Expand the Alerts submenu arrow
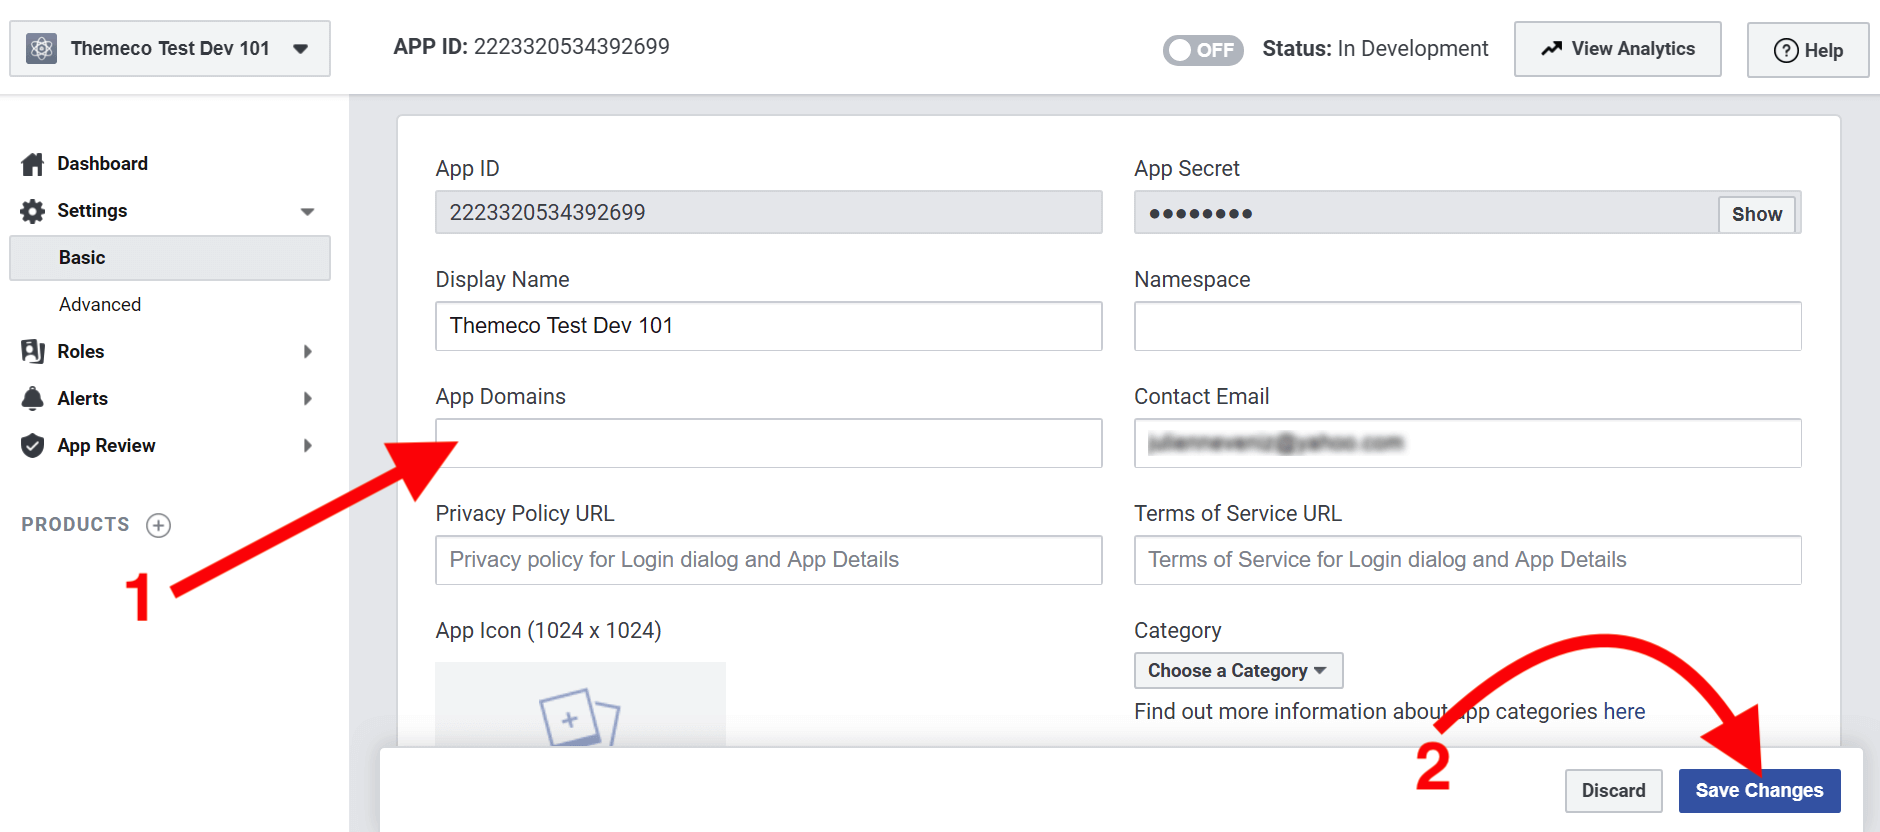This screenshot has width=1880, height=832. [x=308, y=398]
